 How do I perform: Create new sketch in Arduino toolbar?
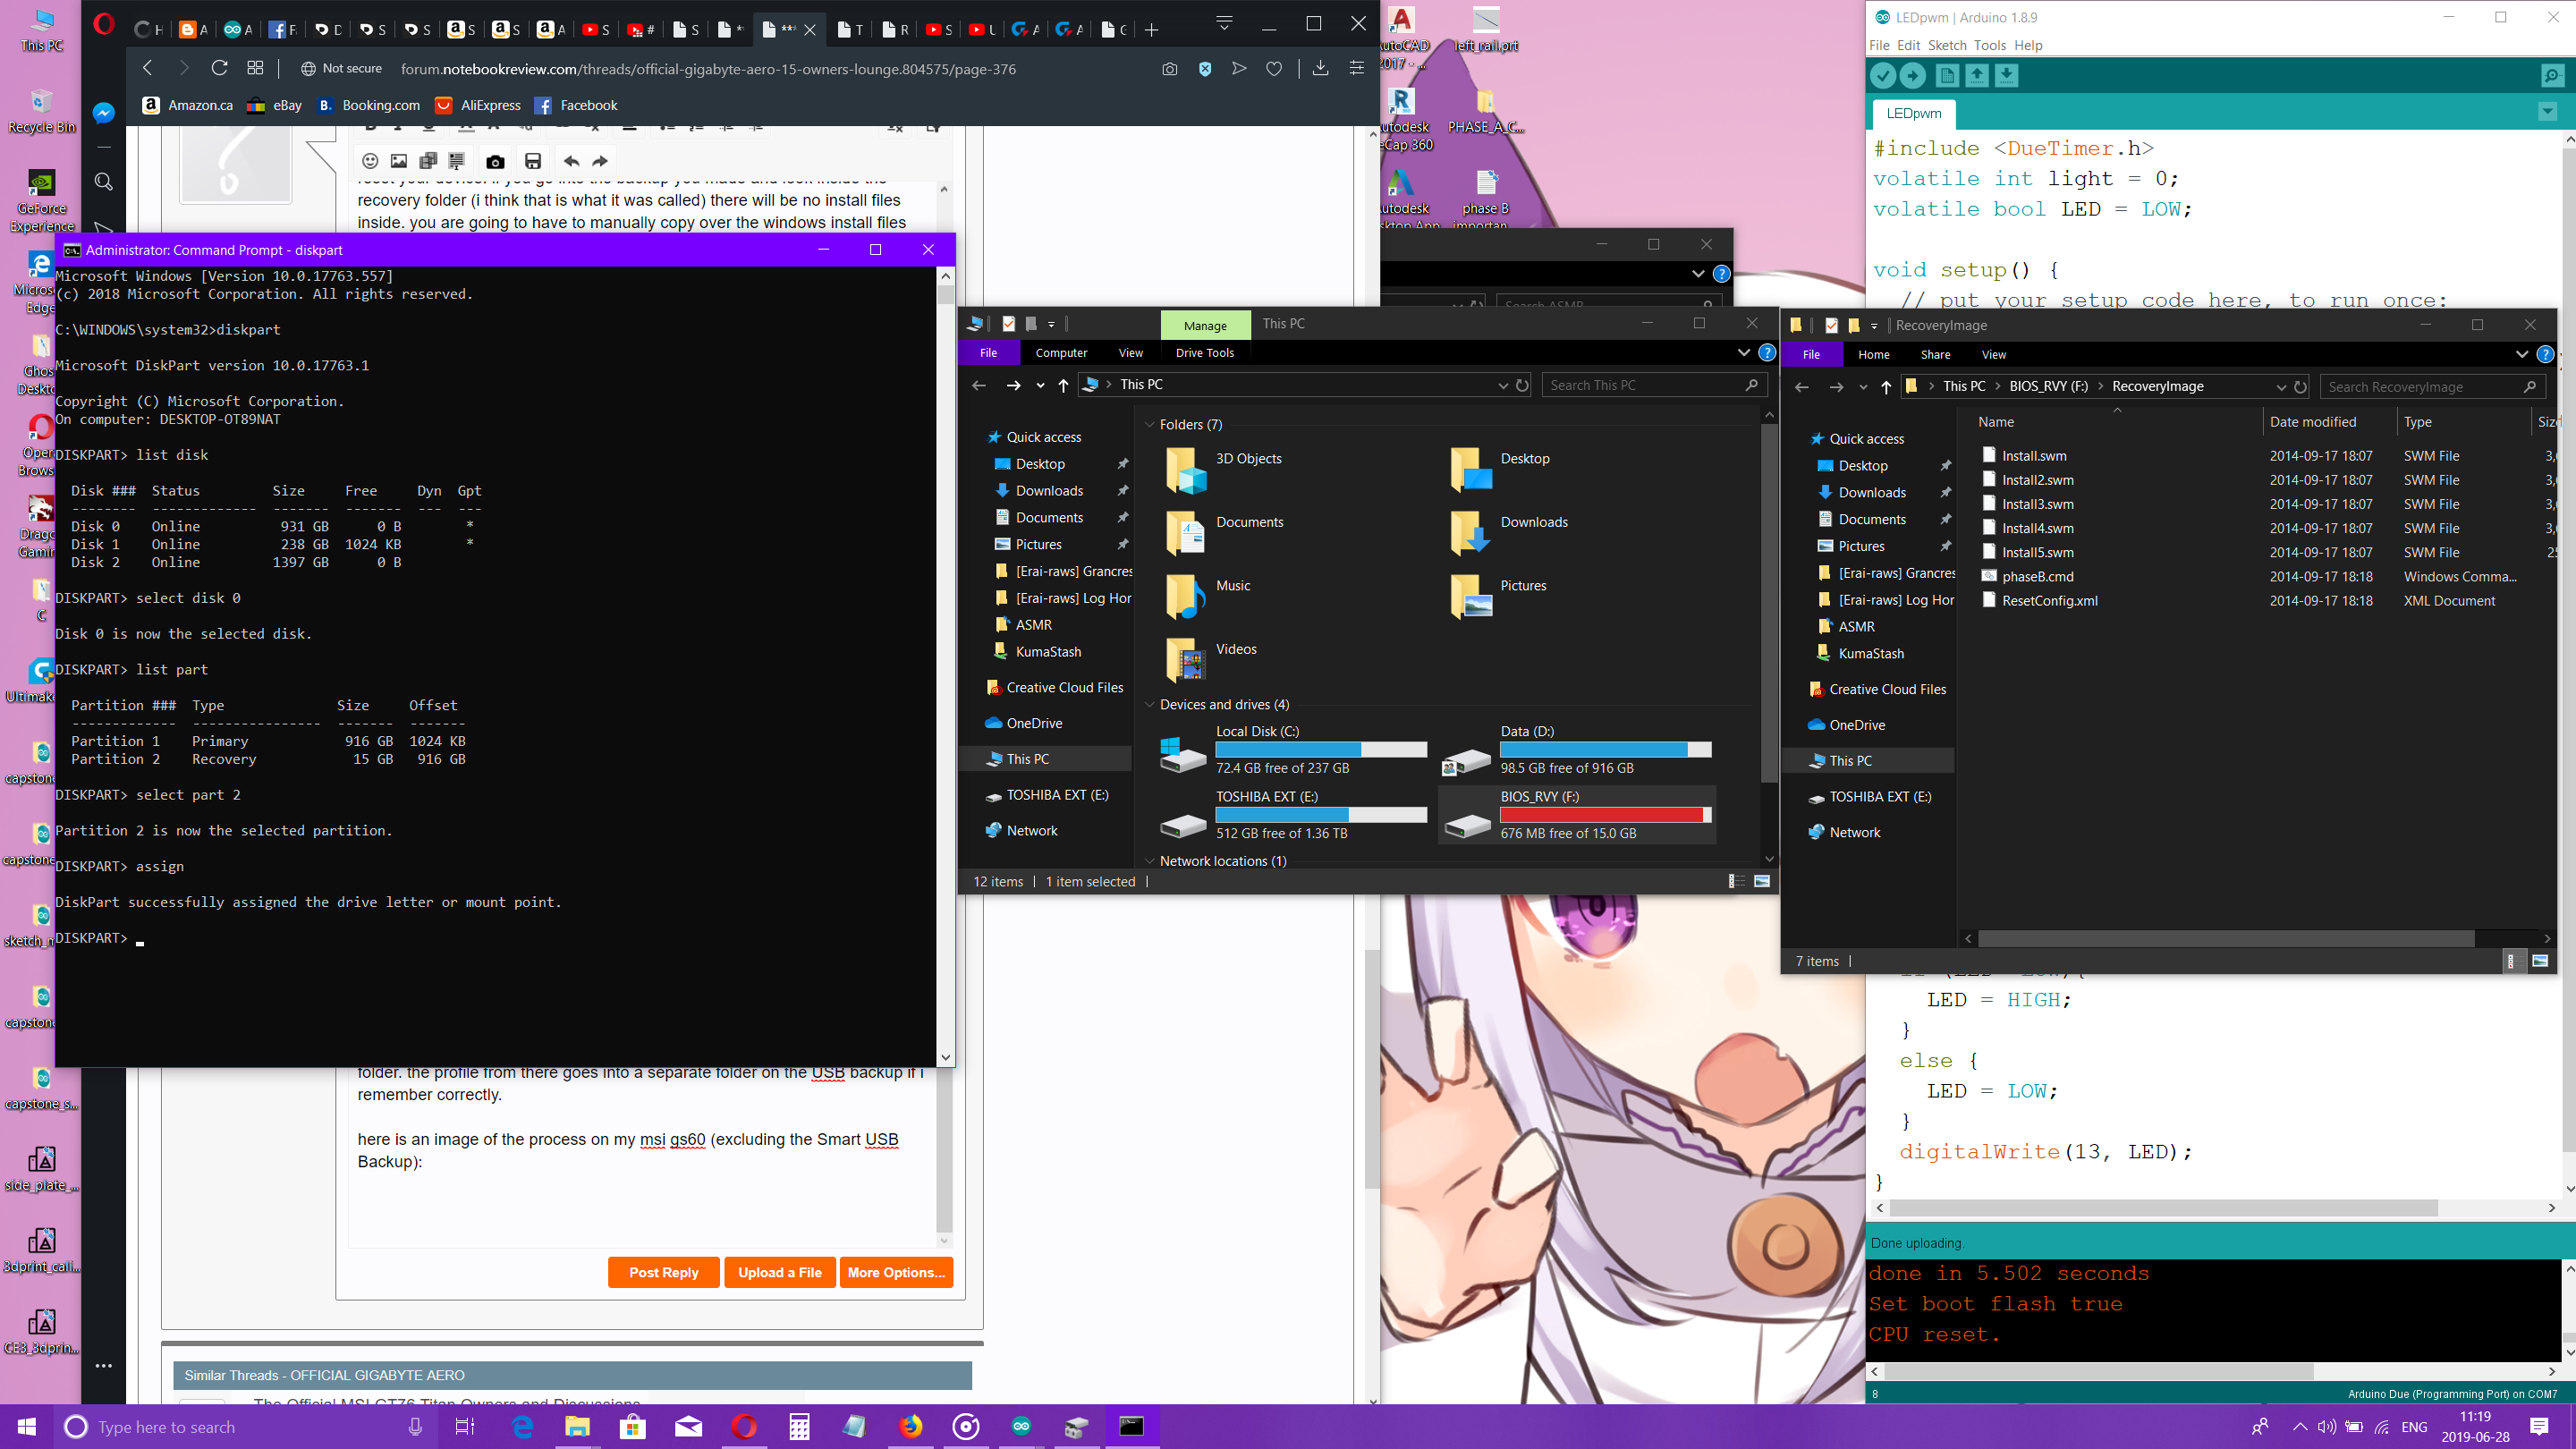[1947, 76]
